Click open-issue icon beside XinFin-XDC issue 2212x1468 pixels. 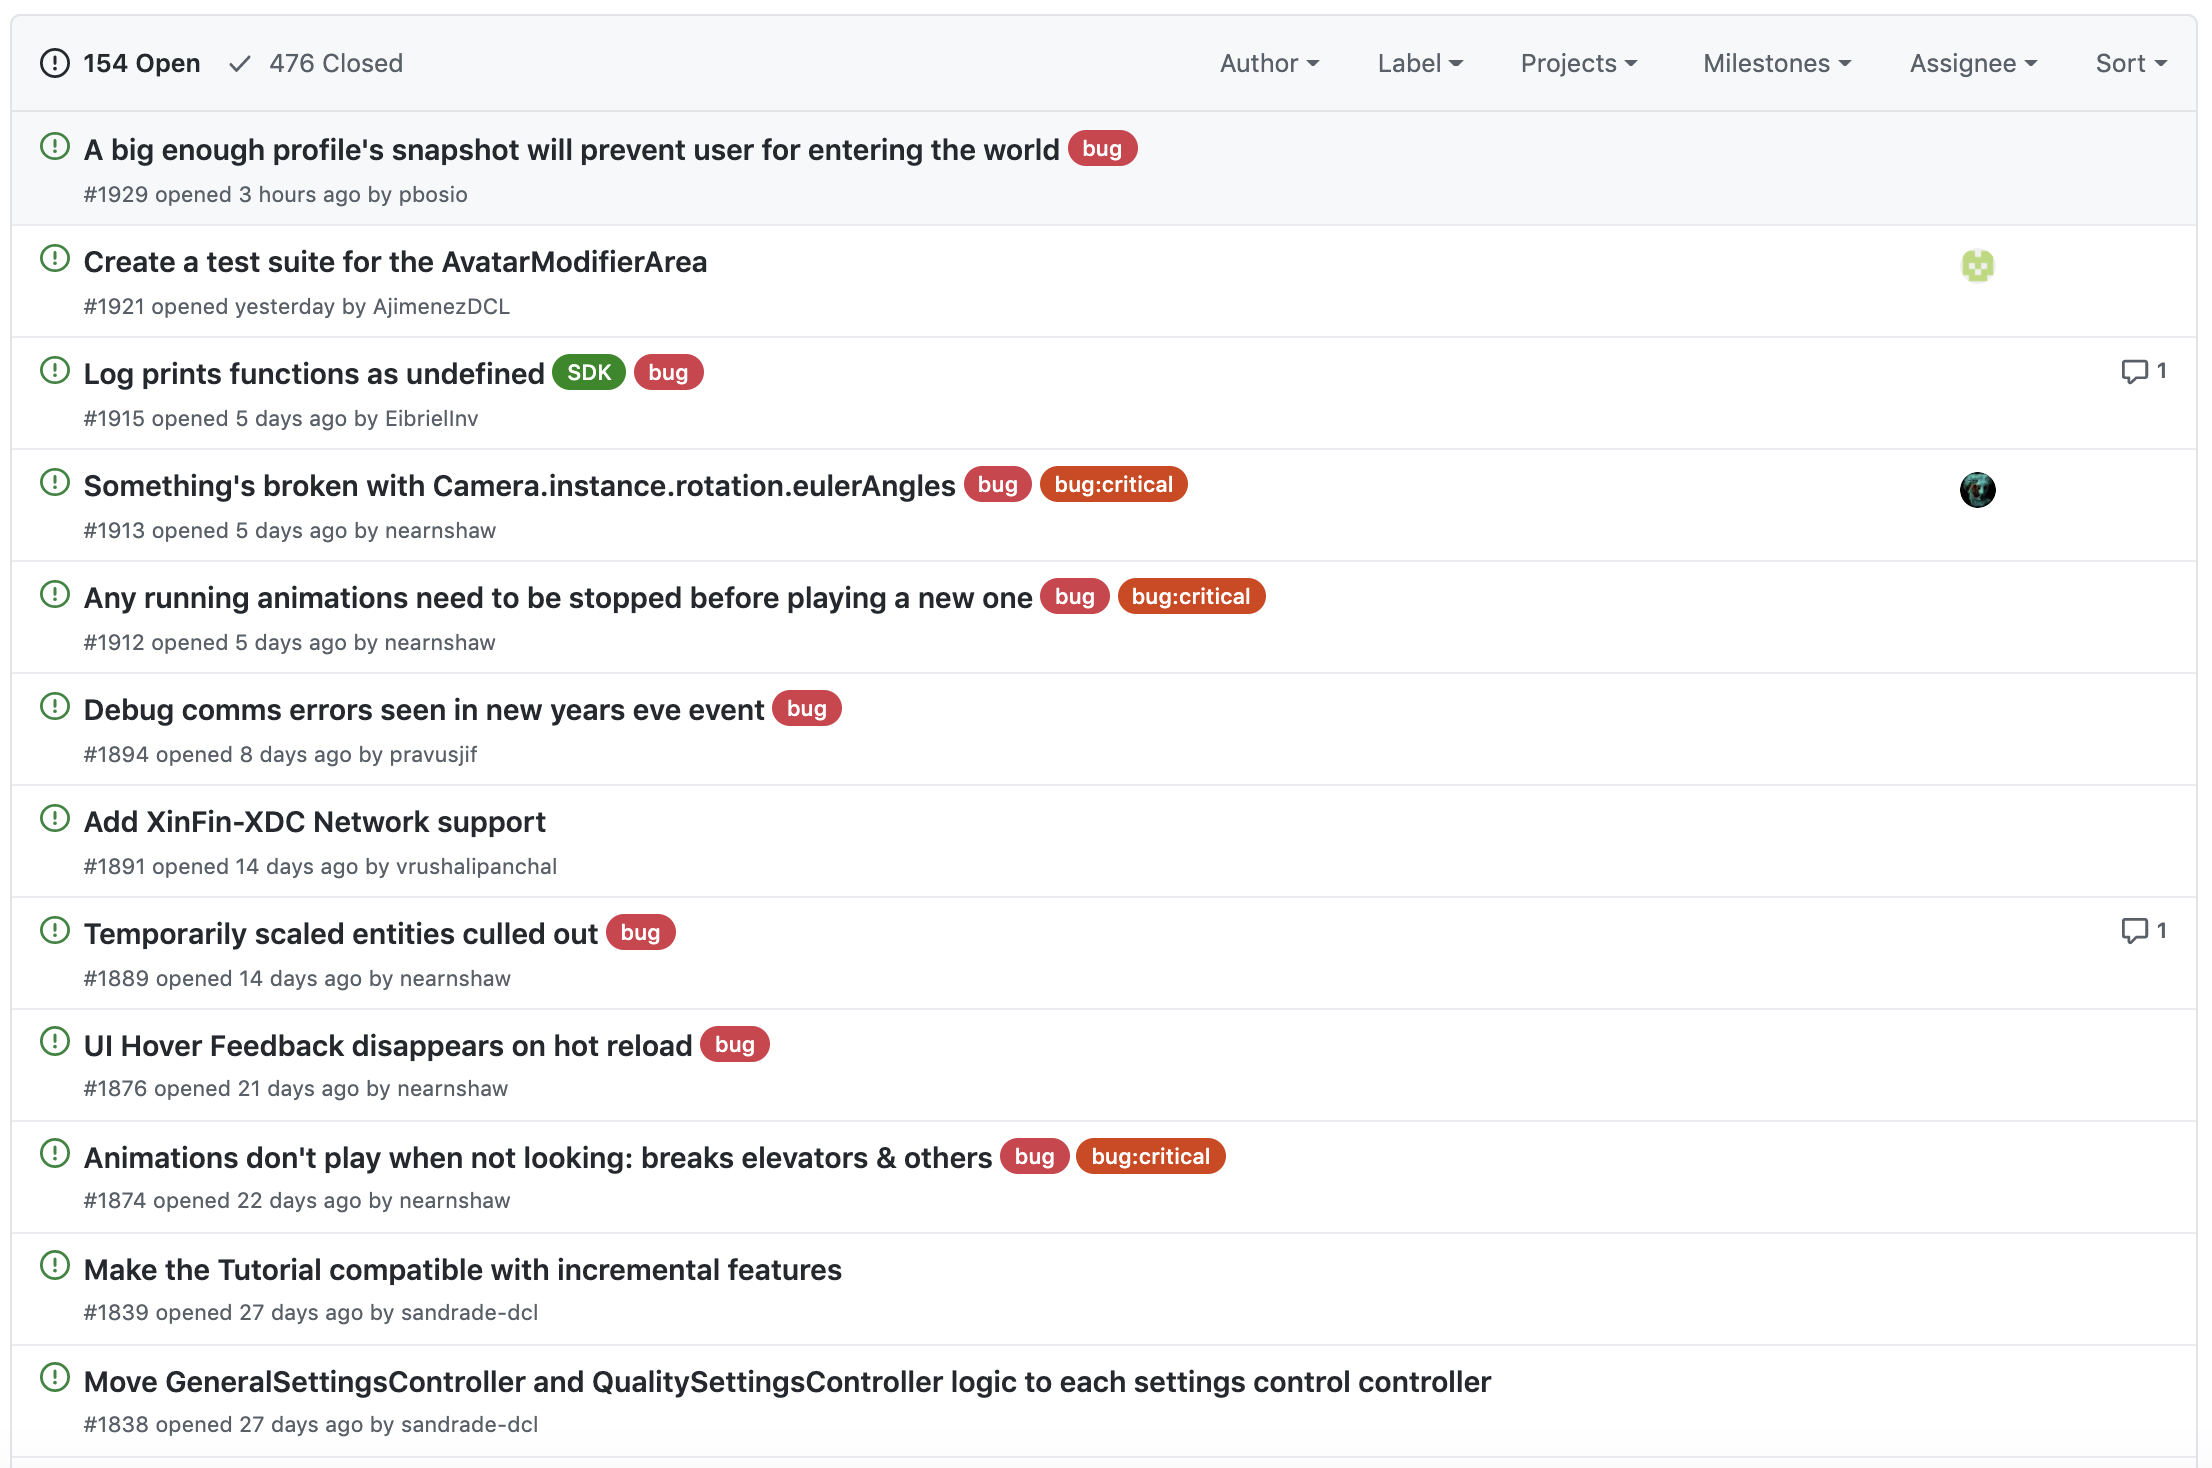[x=55, y=819]
